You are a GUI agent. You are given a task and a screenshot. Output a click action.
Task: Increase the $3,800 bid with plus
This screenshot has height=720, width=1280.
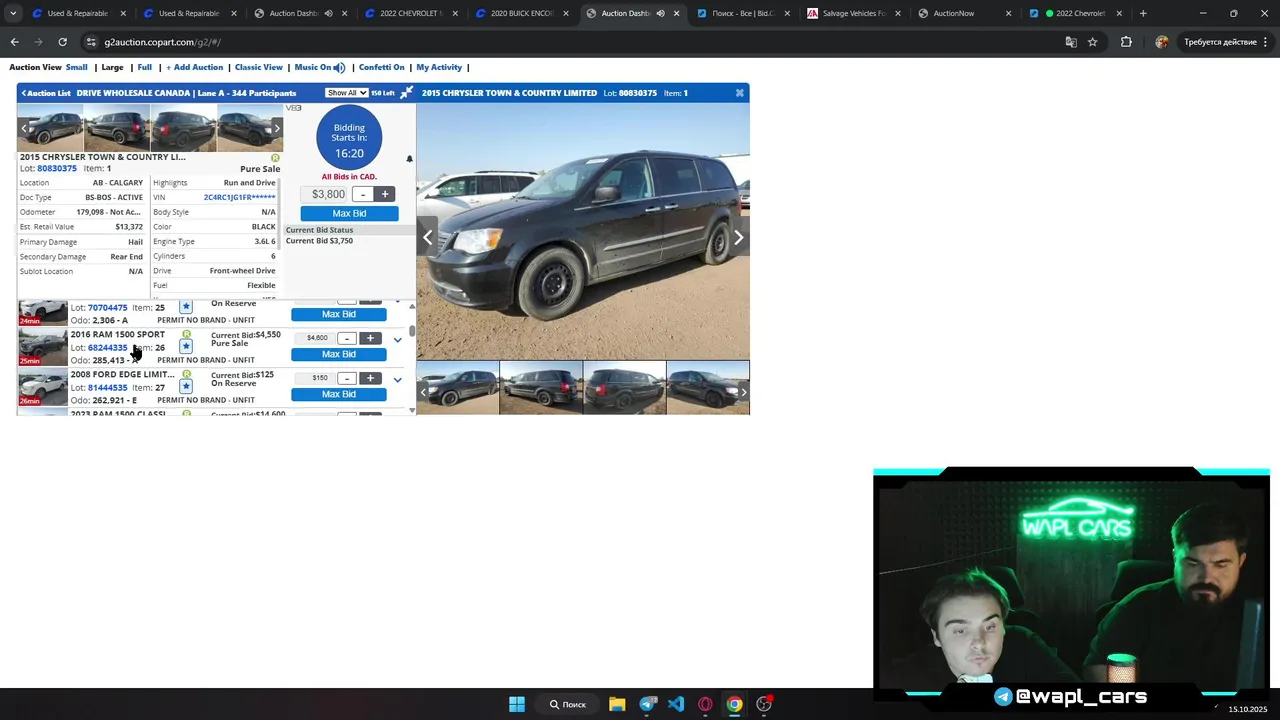(385, 194)
